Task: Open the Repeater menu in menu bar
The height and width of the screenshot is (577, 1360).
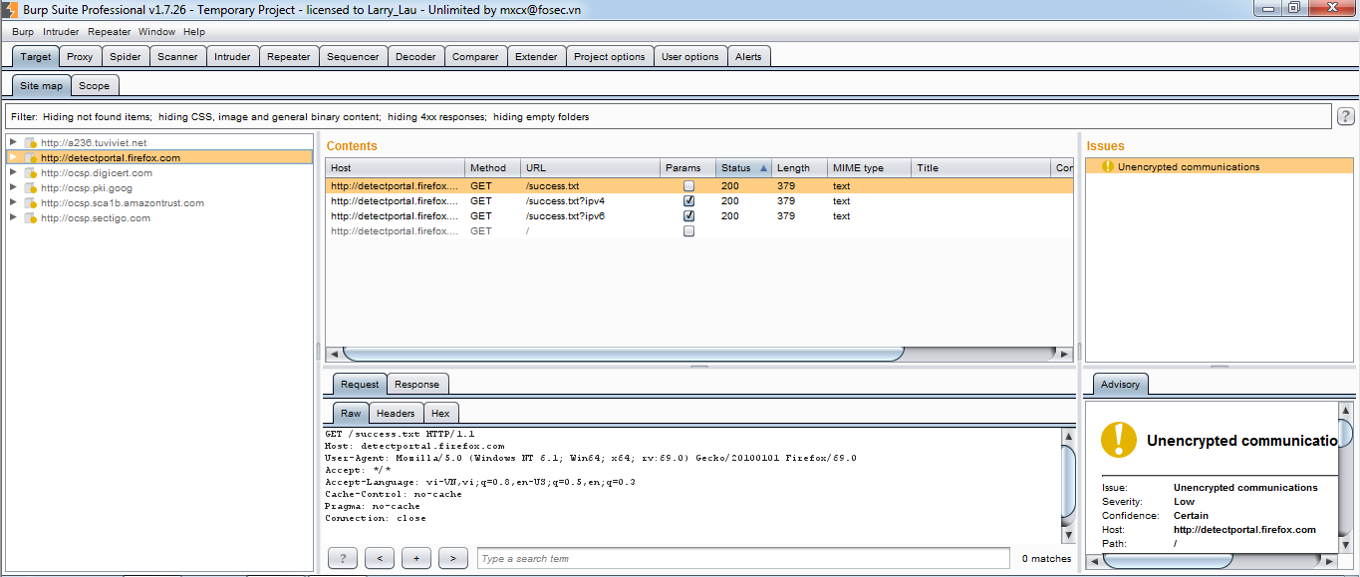Action: click(x=109, y=32)
